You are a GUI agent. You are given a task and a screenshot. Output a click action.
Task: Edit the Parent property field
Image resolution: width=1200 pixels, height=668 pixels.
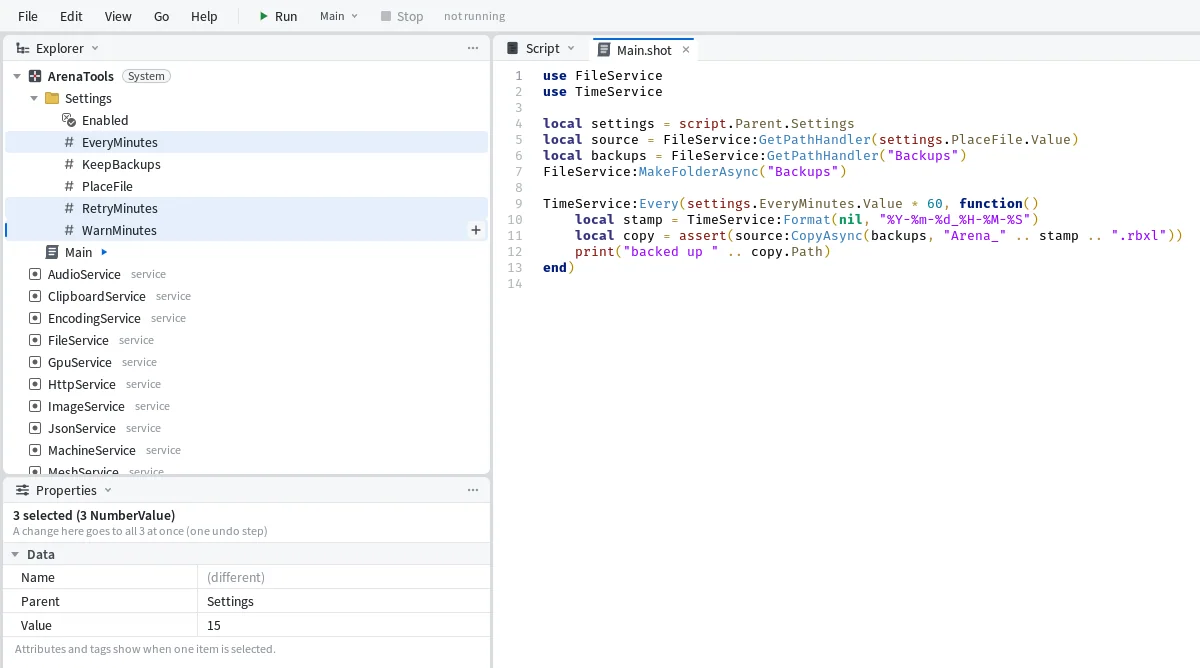tap(344, 601)
